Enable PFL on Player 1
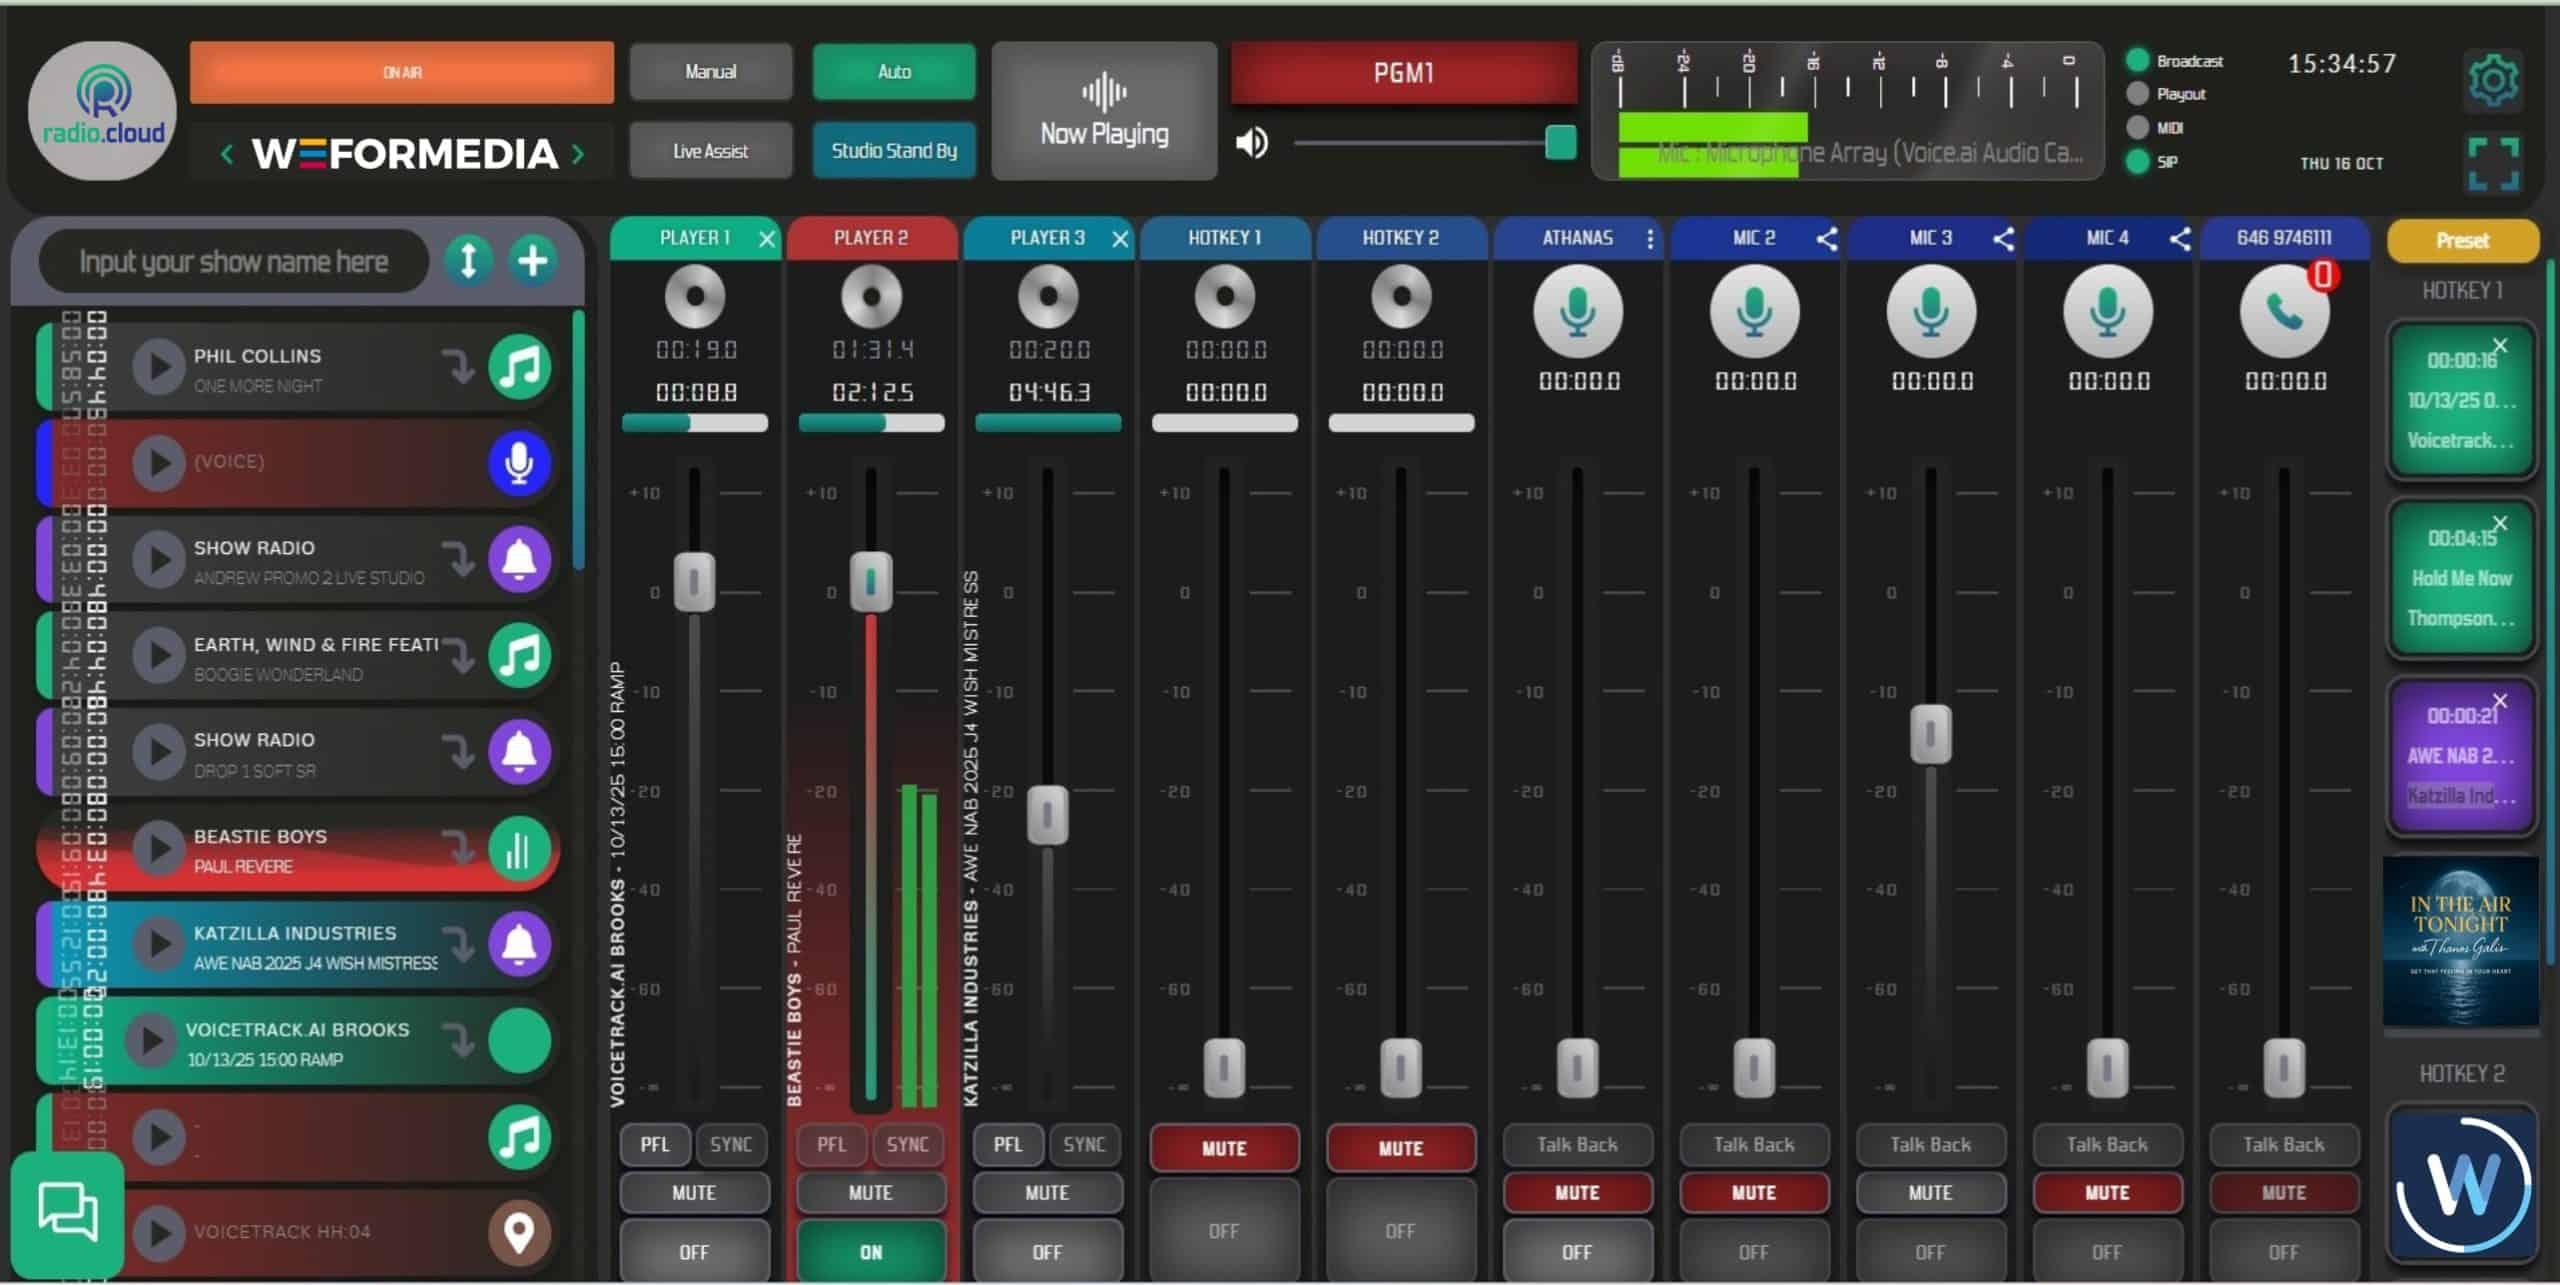 654,1144
